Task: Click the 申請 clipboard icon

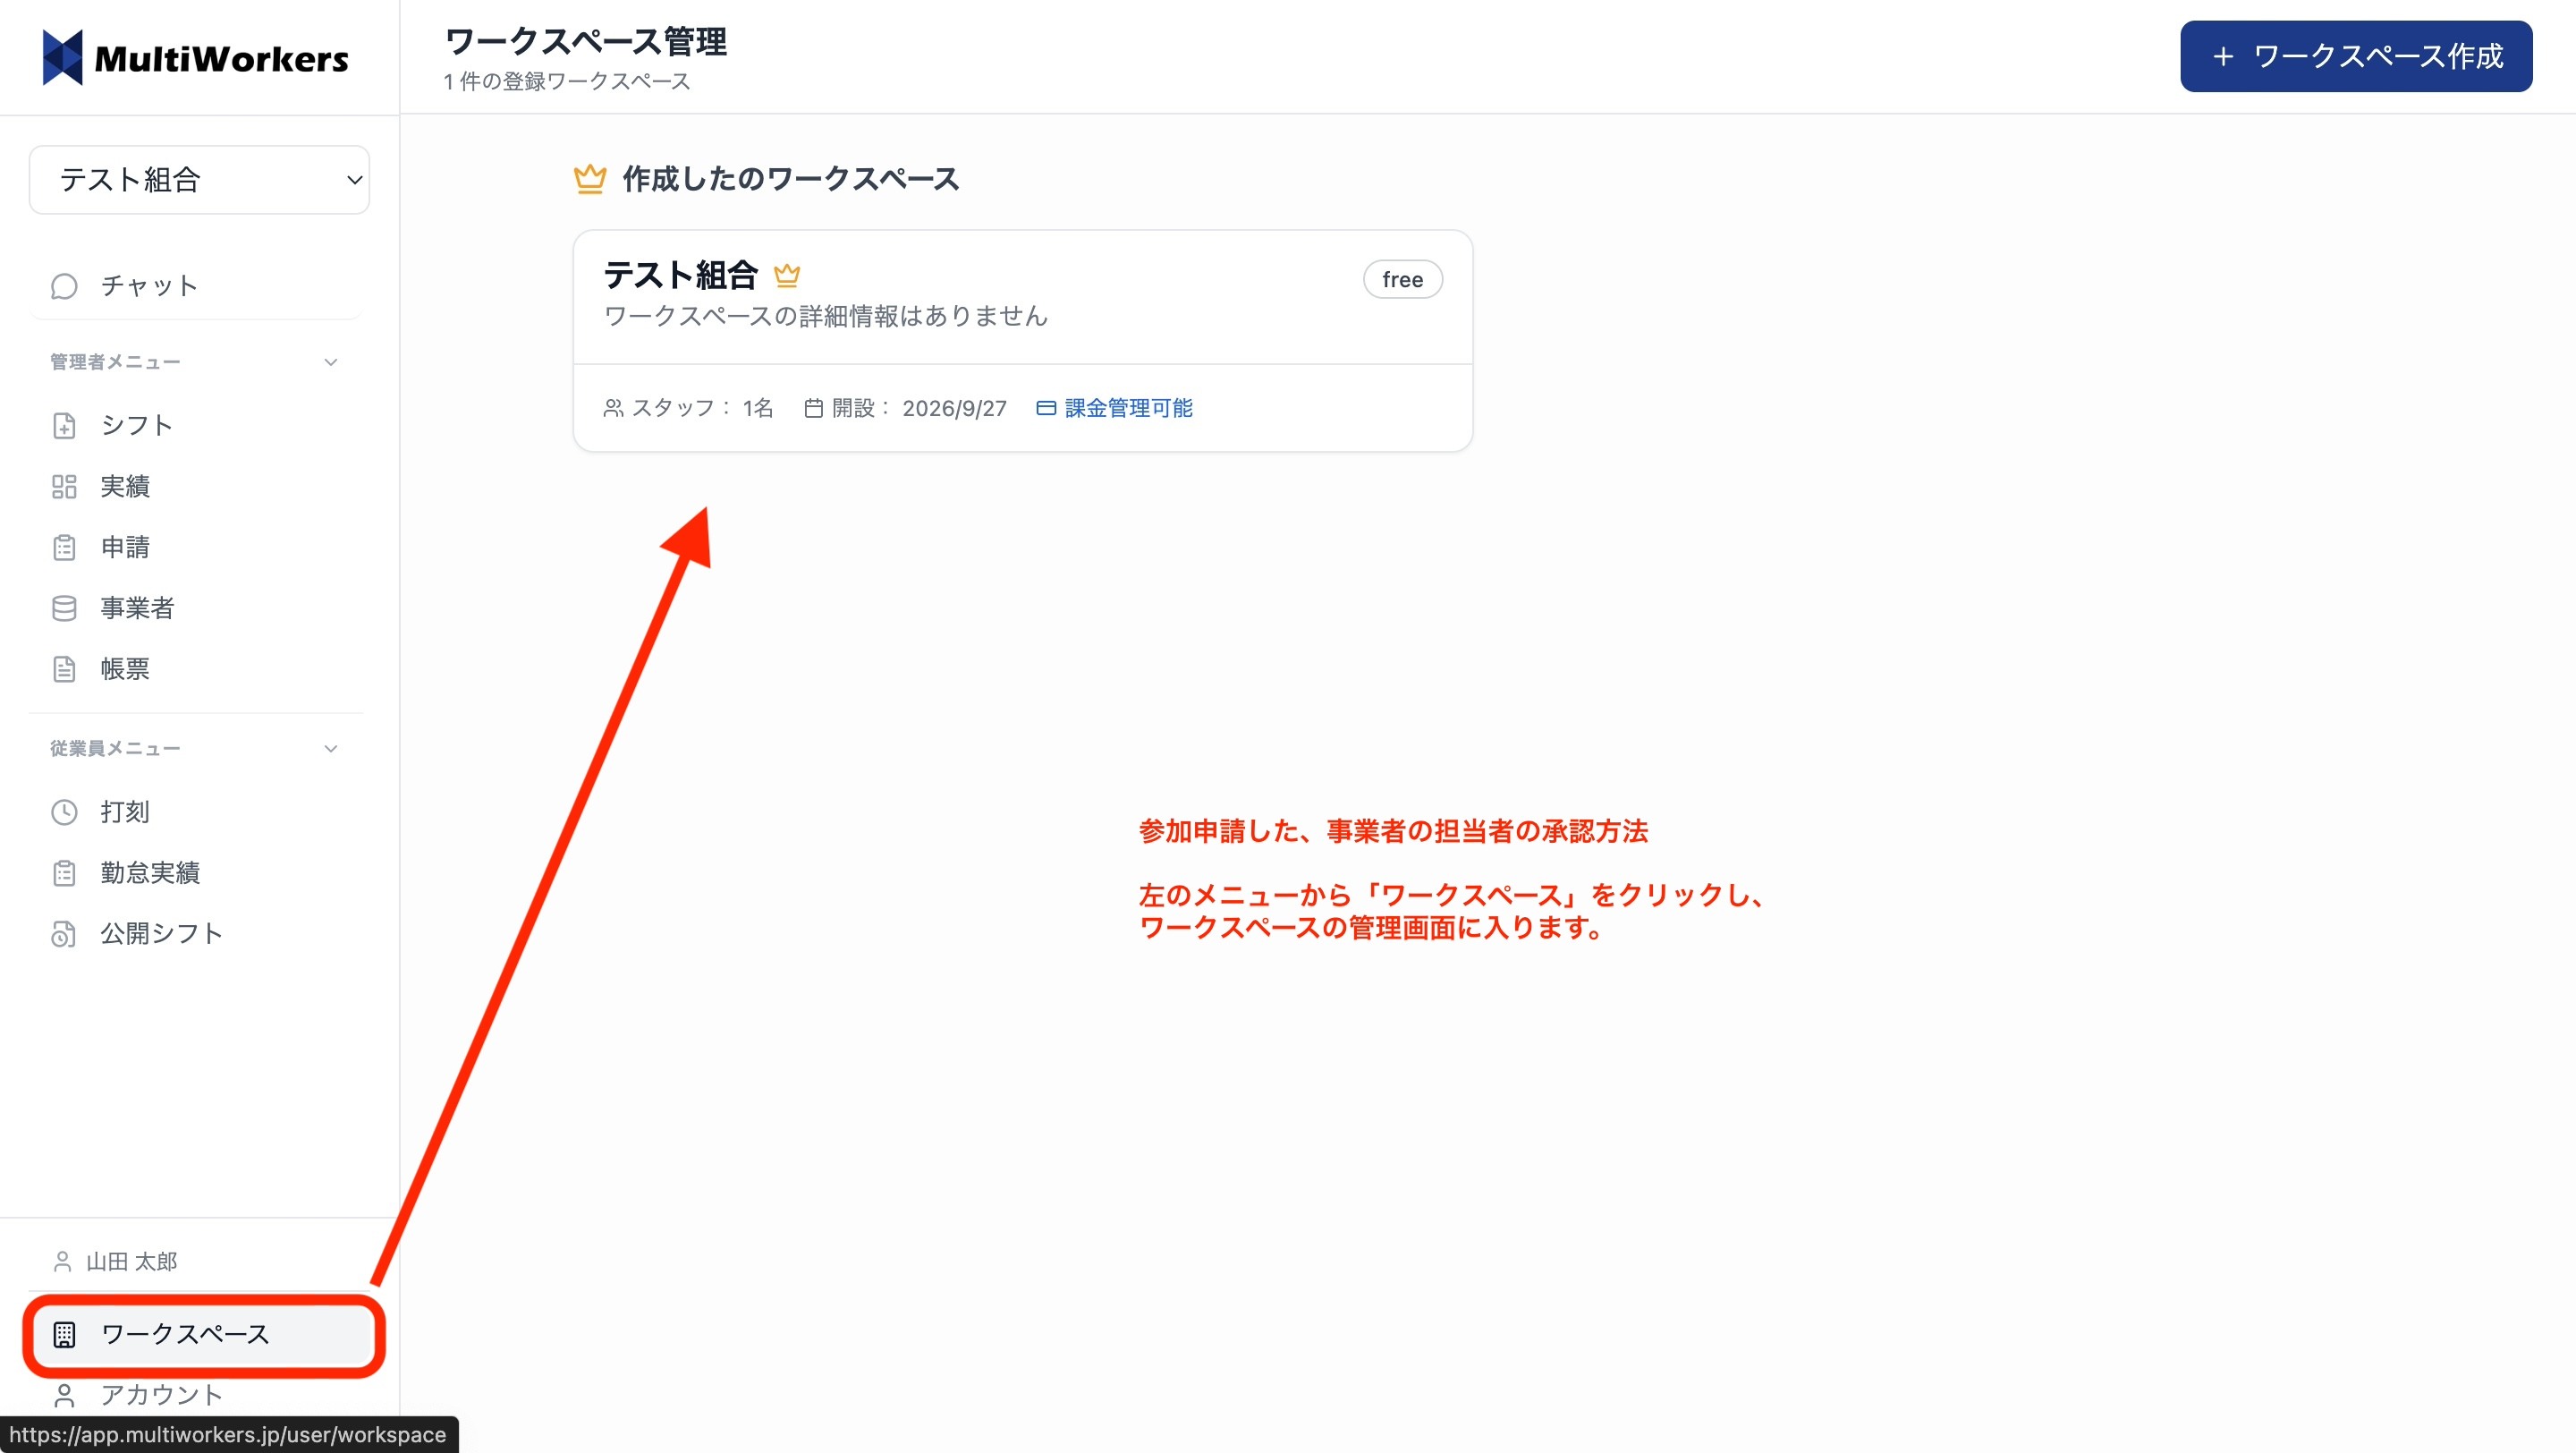Action: pyautogui.click(x=64, y=547)
